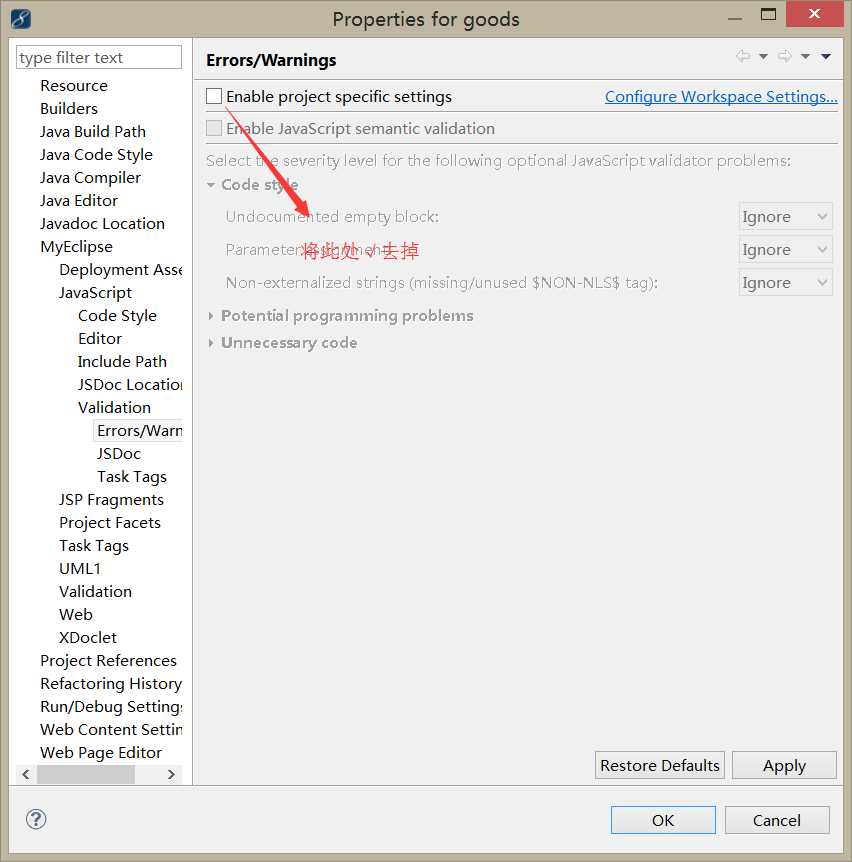Select Editor under JavaScript
Screen dimensions: 852x862
[100, 339]
